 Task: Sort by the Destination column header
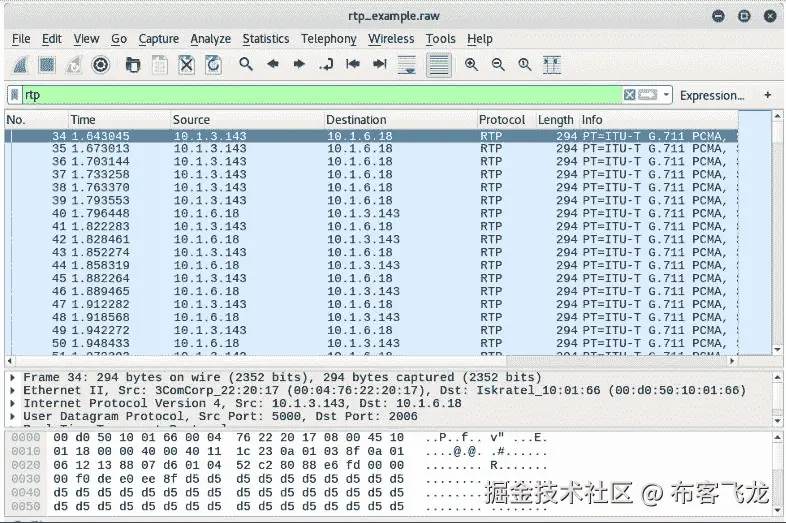401,120
